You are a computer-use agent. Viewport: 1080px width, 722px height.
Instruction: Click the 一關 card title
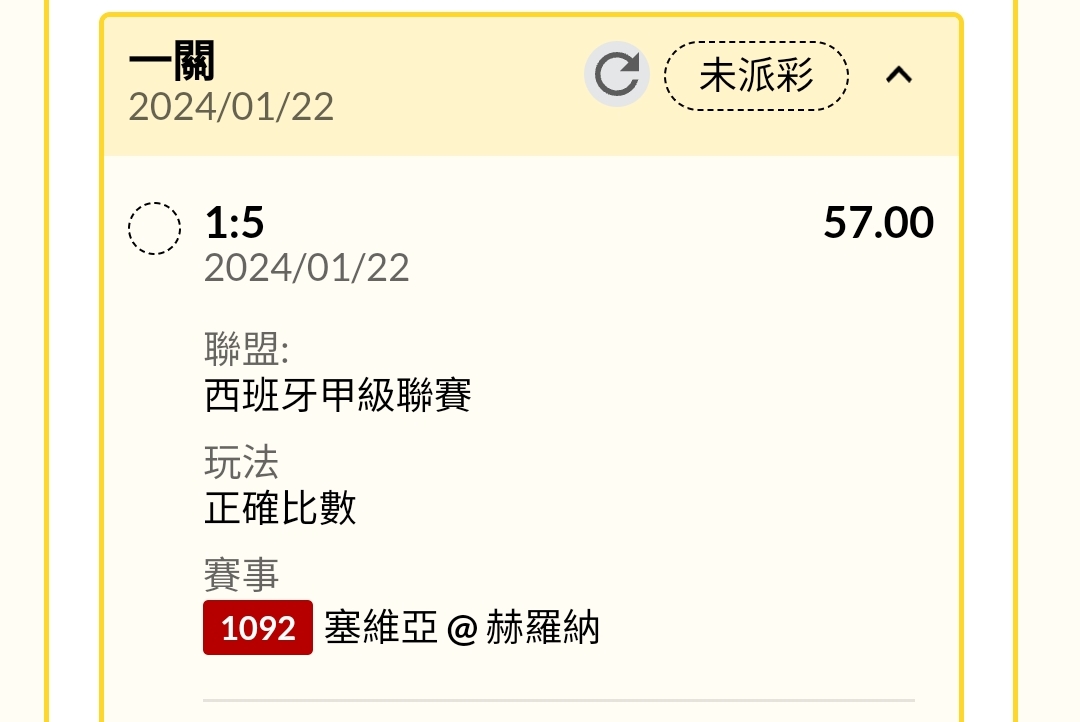tap(171, 63)
